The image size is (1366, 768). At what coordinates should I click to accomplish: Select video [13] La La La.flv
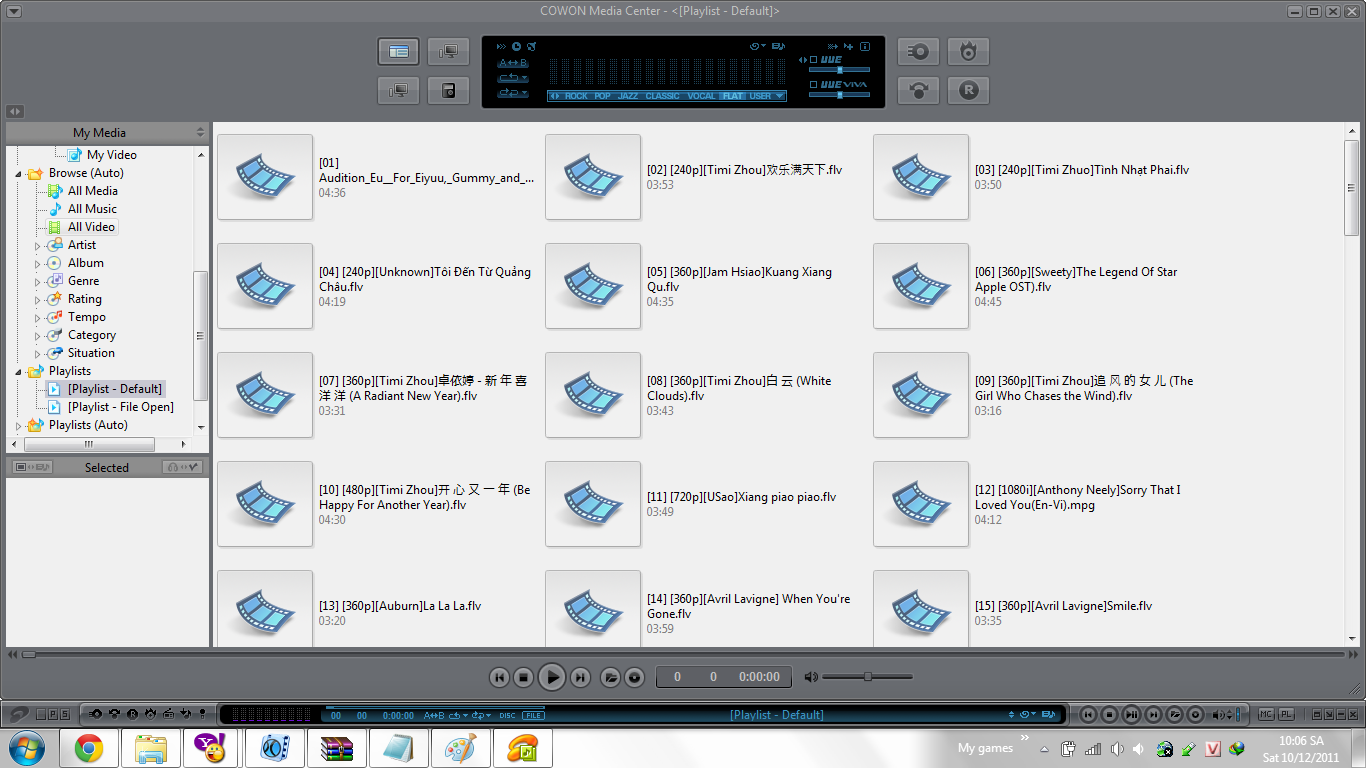click(265, 609)
